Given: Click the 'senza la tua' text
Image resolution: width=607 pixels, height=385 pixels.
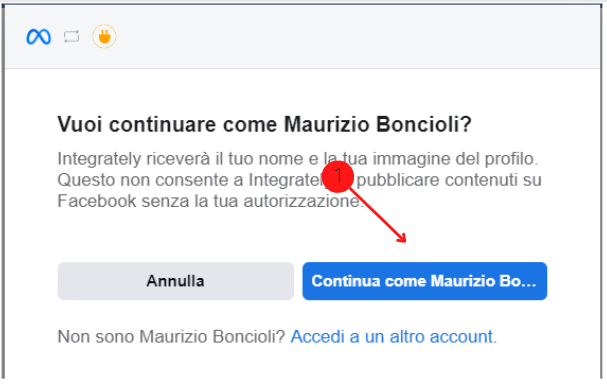Looking at the screenshot, I should click(190, 201).
